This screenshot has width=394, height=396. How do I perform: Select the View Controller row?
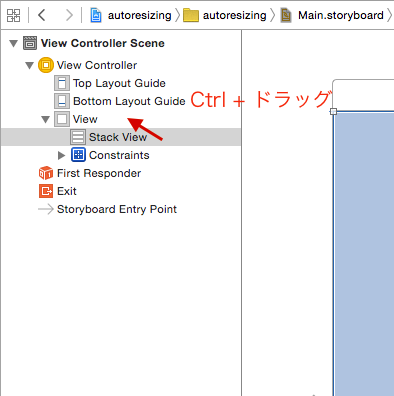coord(97,65)
